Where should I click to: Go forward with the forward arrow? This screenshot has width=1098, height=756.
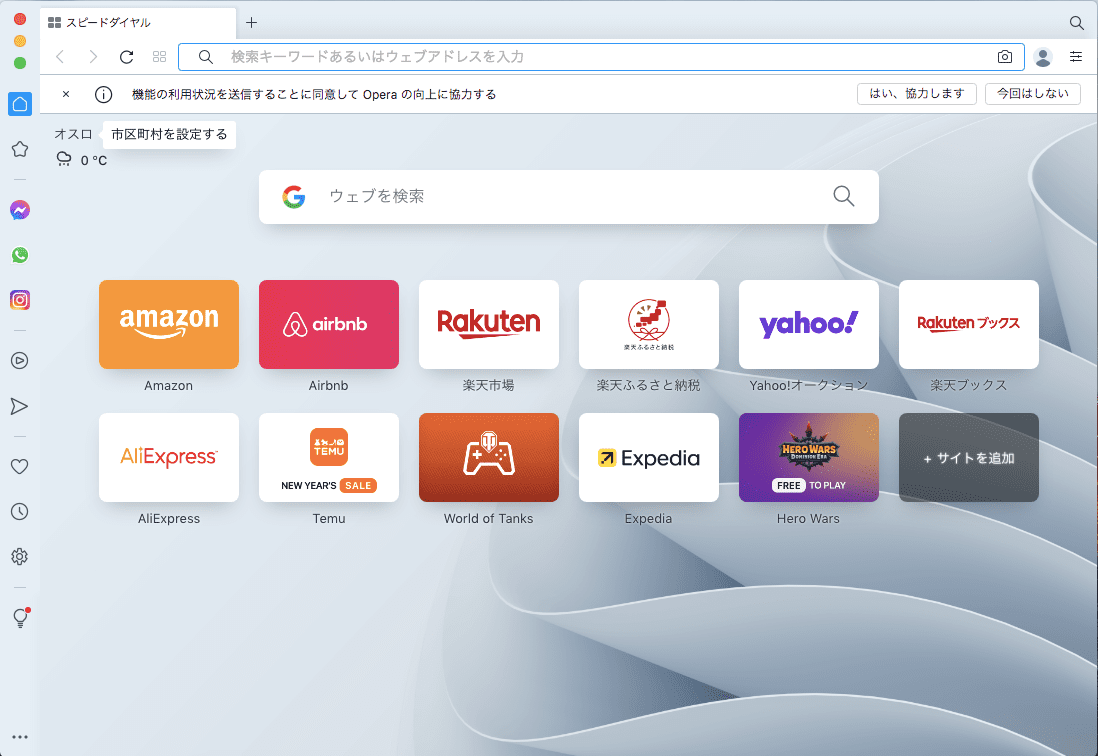(93, 57)
